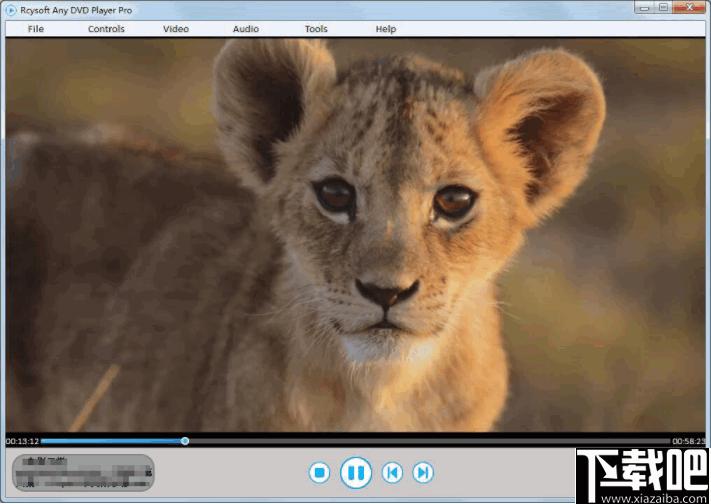Open the Controls menu
The image size is (711, 504).
click(106, 29)
